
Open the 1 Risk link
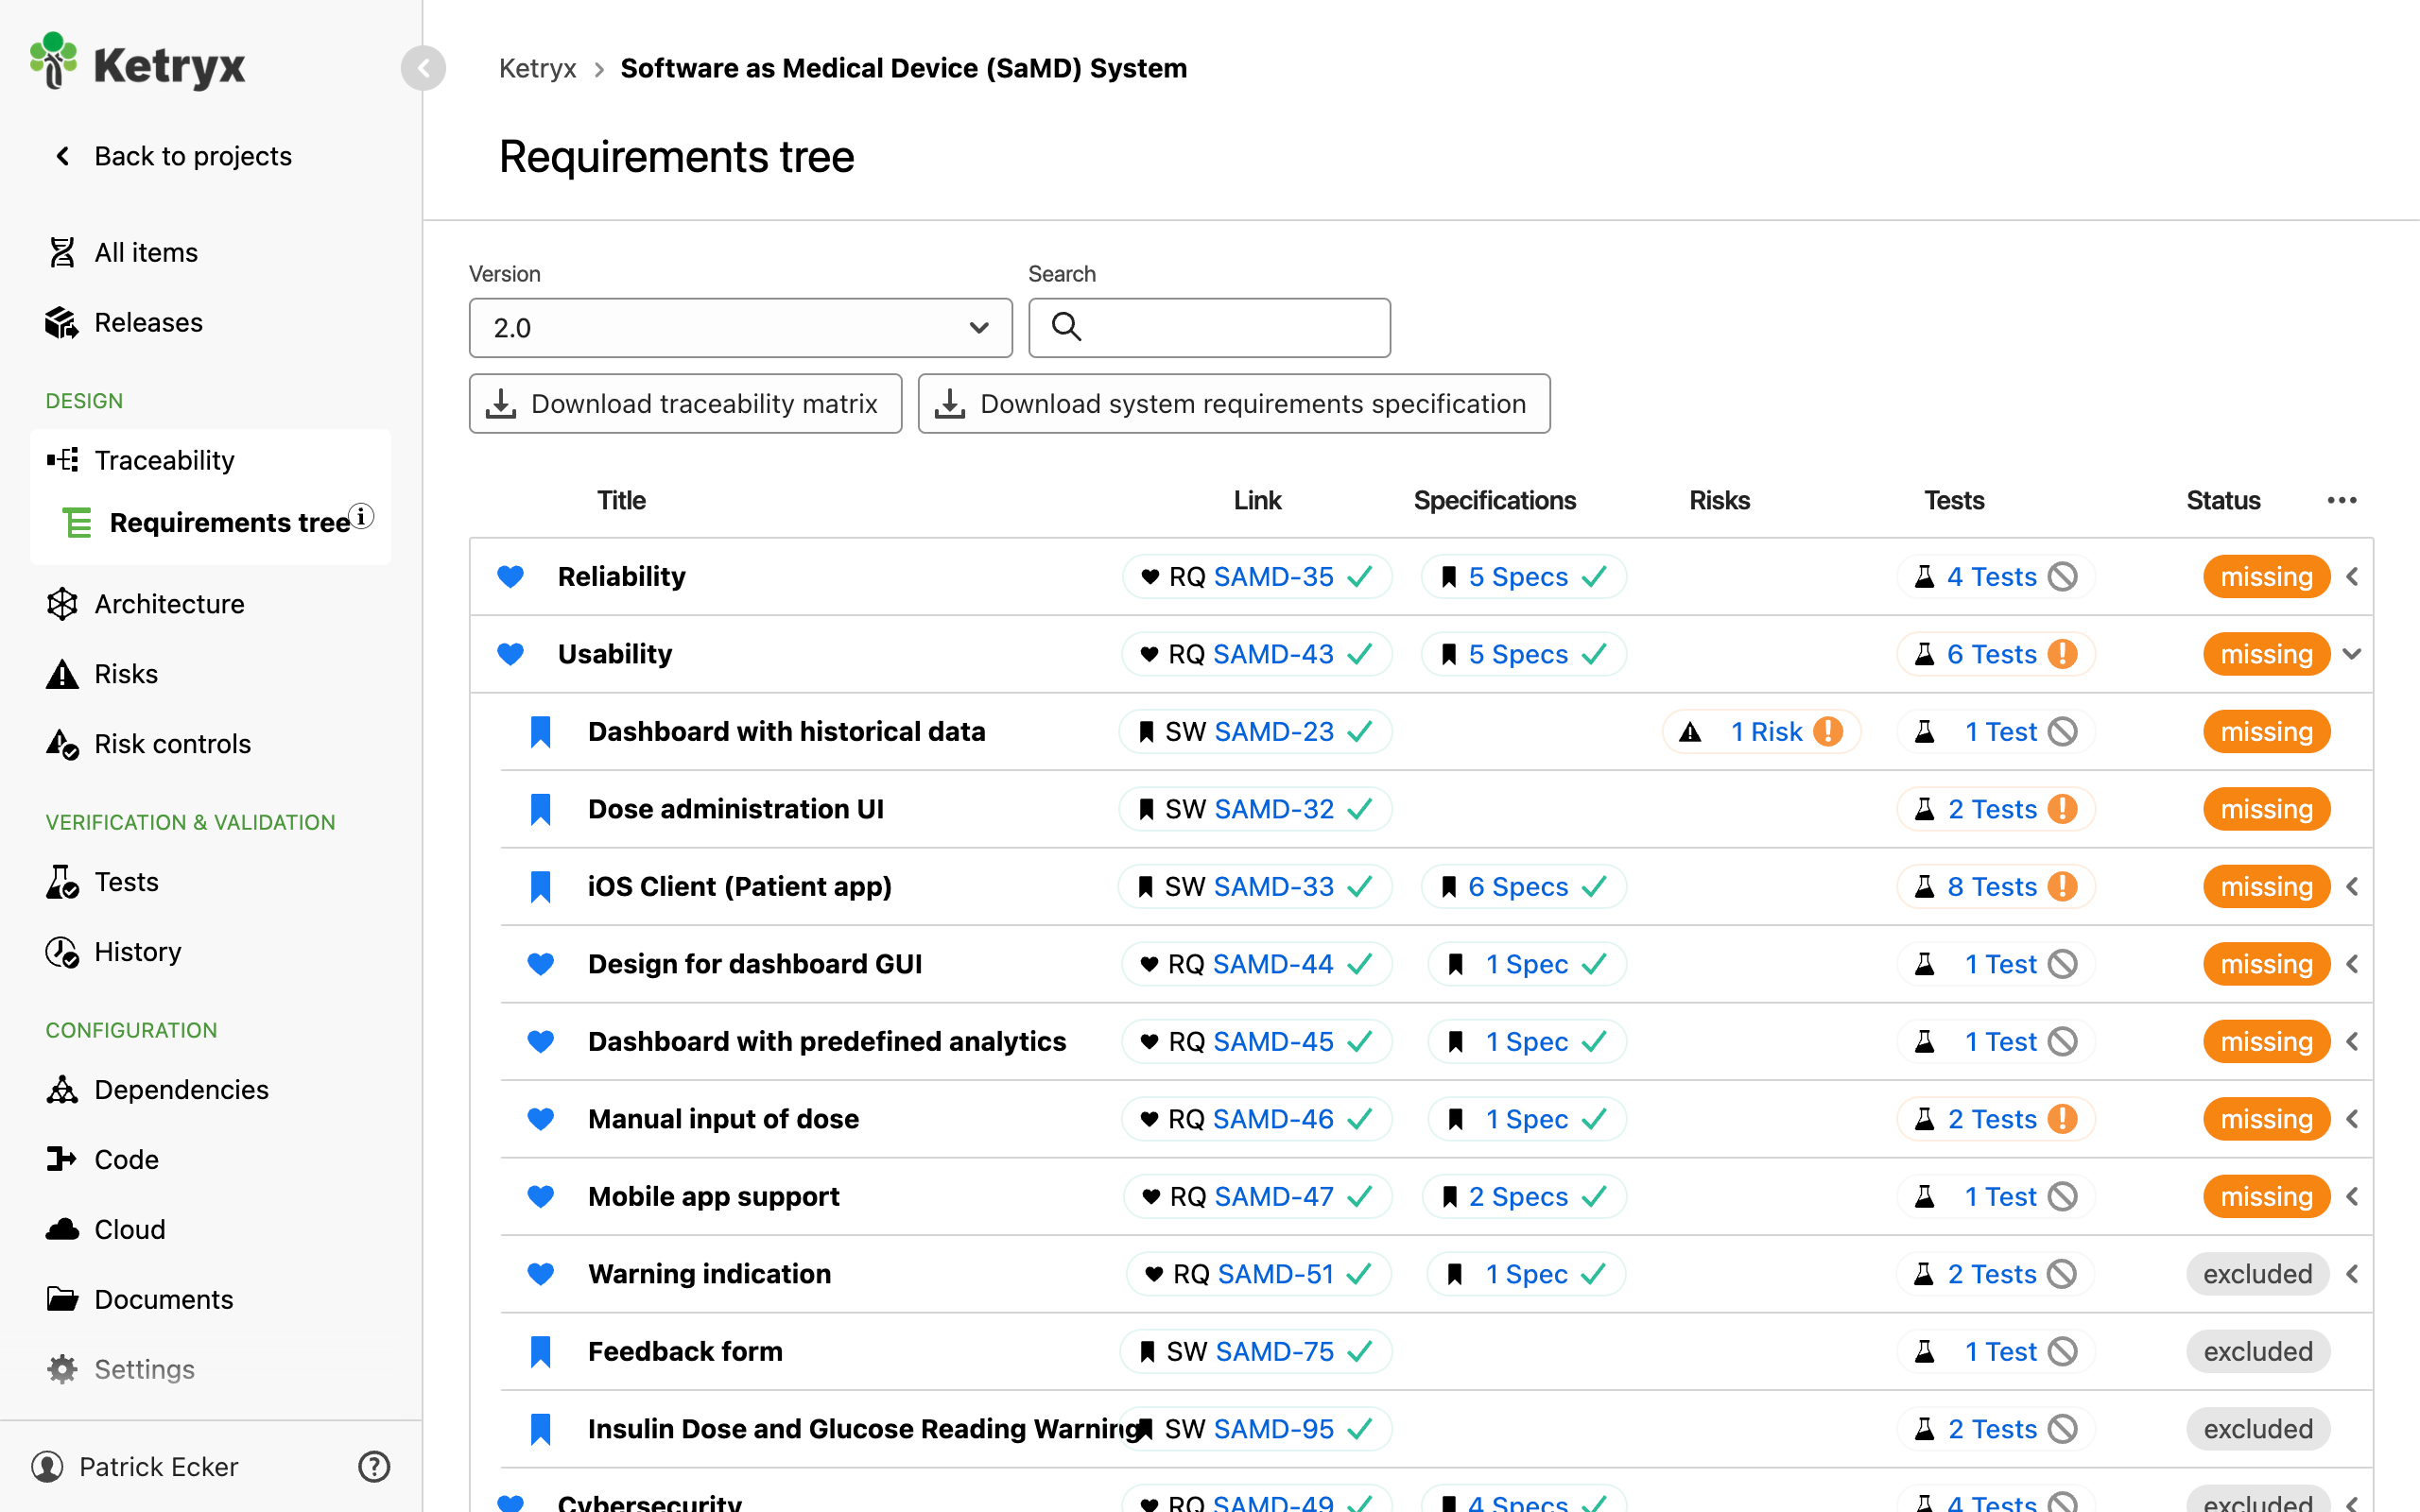coord(1766,732)
